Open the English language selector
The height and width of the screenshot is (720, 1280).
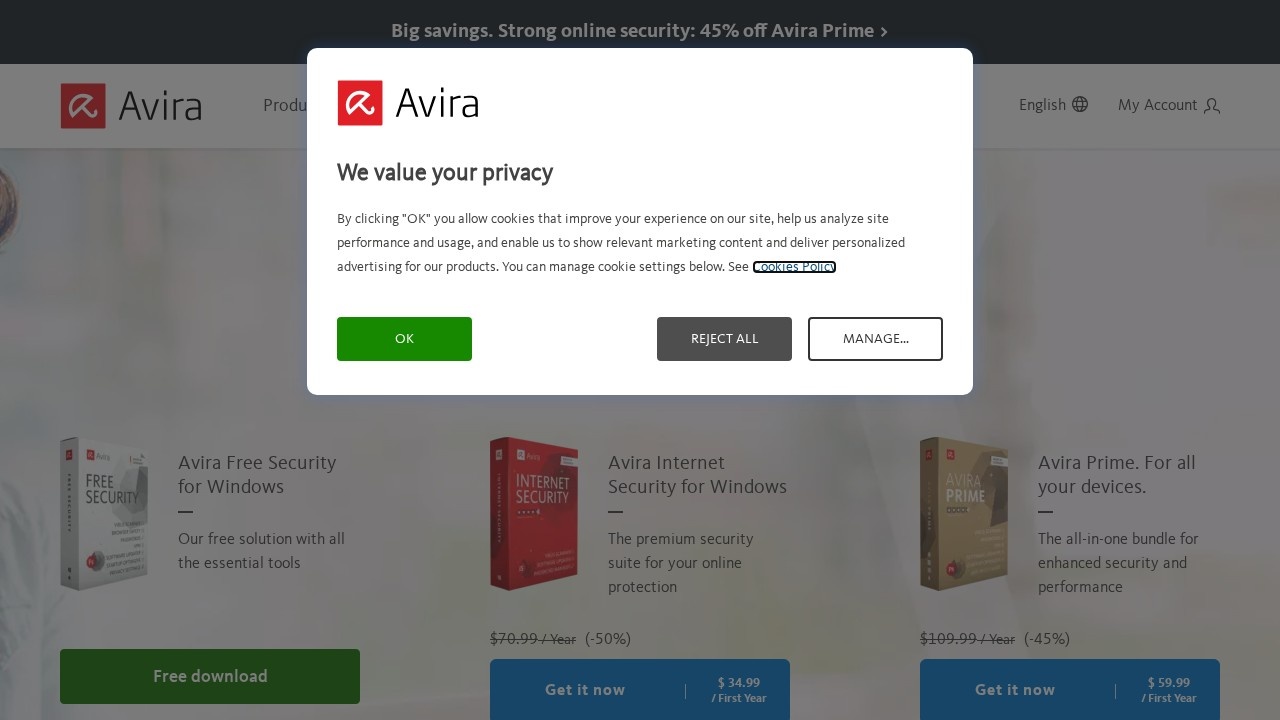coord(1053,104)
